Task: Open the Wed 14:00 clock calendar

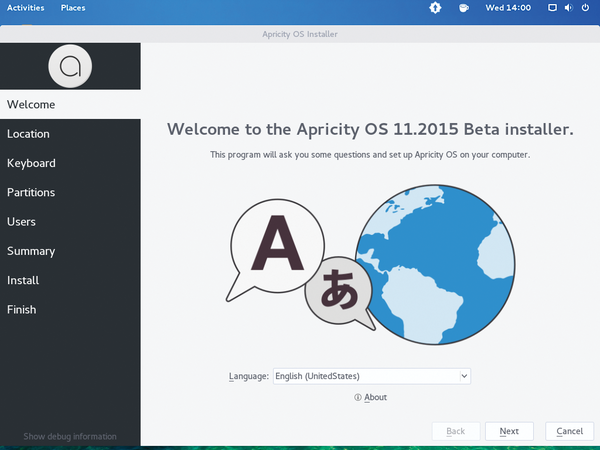Action: click(508, 8)
